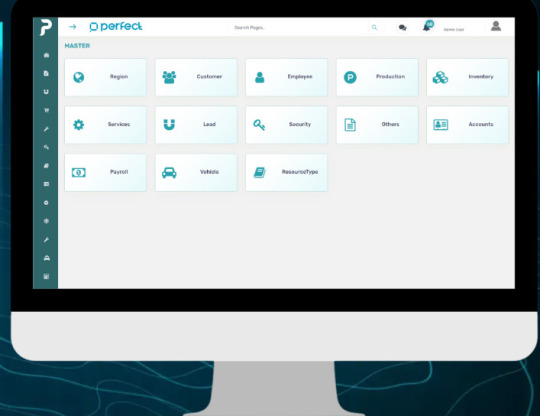Open the chat messages icon in header
The width and height of the screenshot is (540, 416).
coord(402,28)
